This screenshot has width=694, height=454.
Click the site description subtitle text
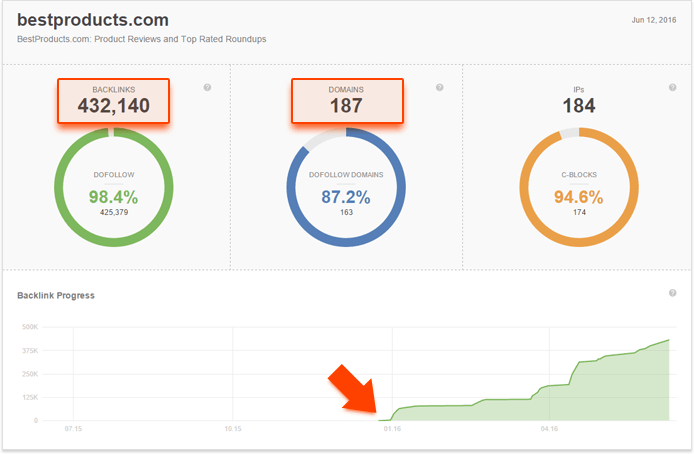(142, 39)
